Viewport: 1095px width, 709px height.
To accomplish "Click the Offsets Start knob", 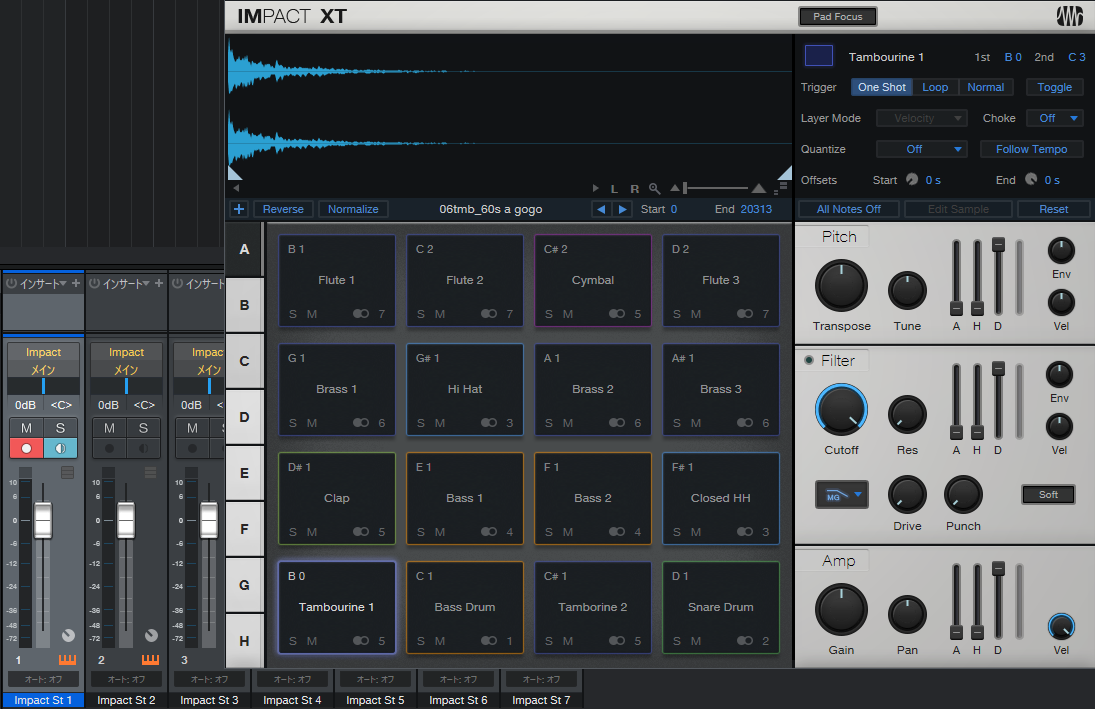I will pos(912,180).
